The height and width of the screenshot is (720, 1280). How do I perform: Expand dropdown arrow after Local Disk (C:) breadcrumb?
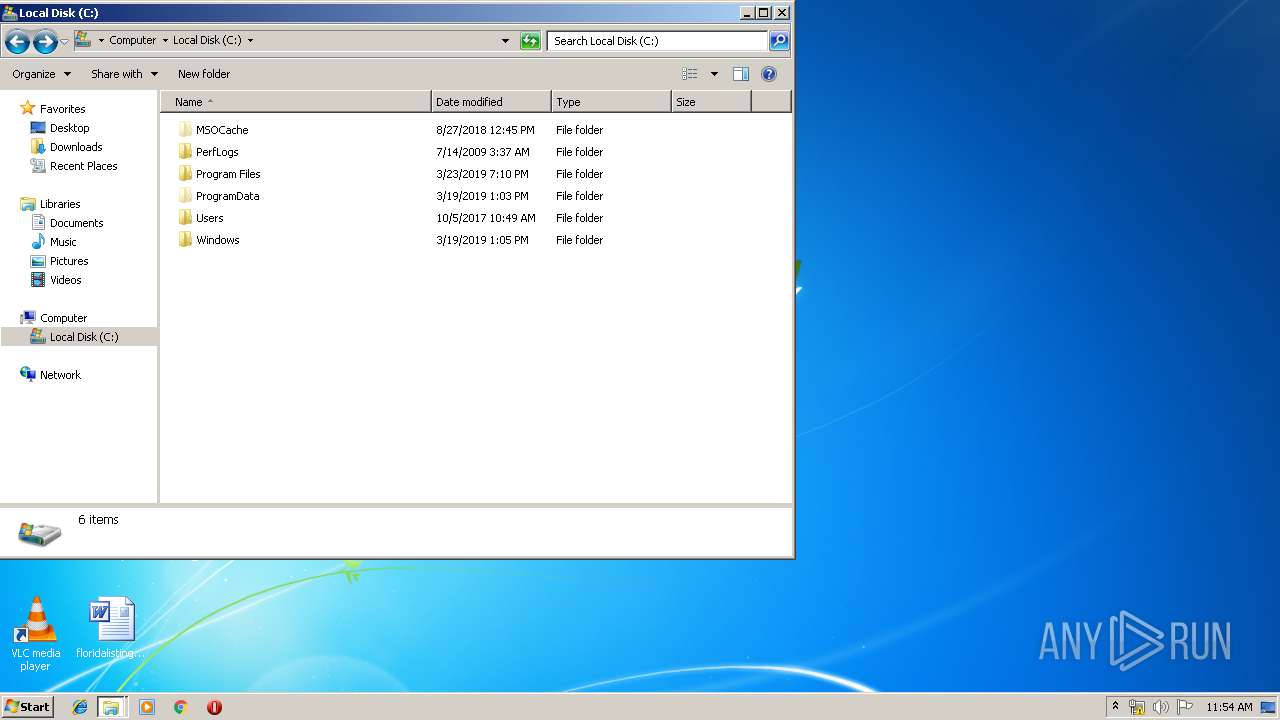250,41
